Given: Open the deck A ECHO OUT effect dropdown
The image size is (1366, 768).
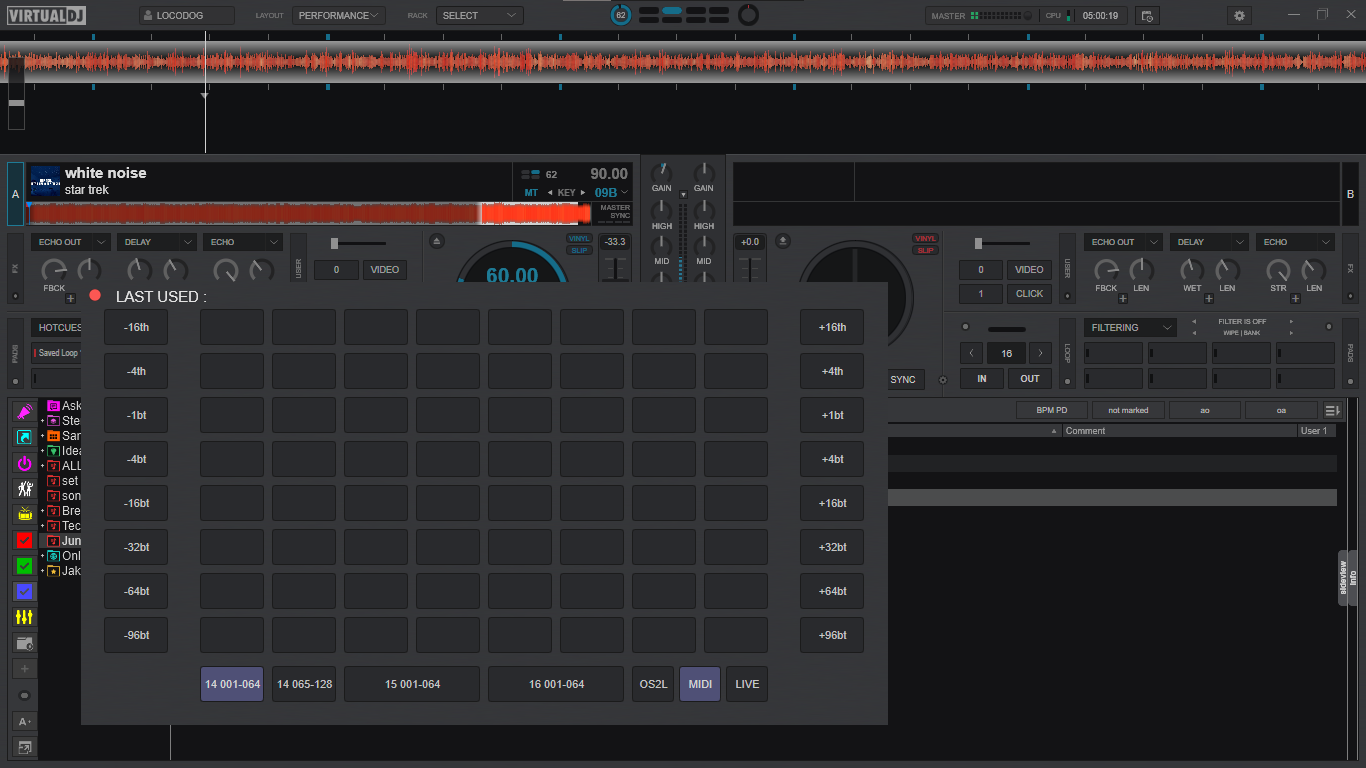Looking at the screenshot, I should tap(71, 242).
